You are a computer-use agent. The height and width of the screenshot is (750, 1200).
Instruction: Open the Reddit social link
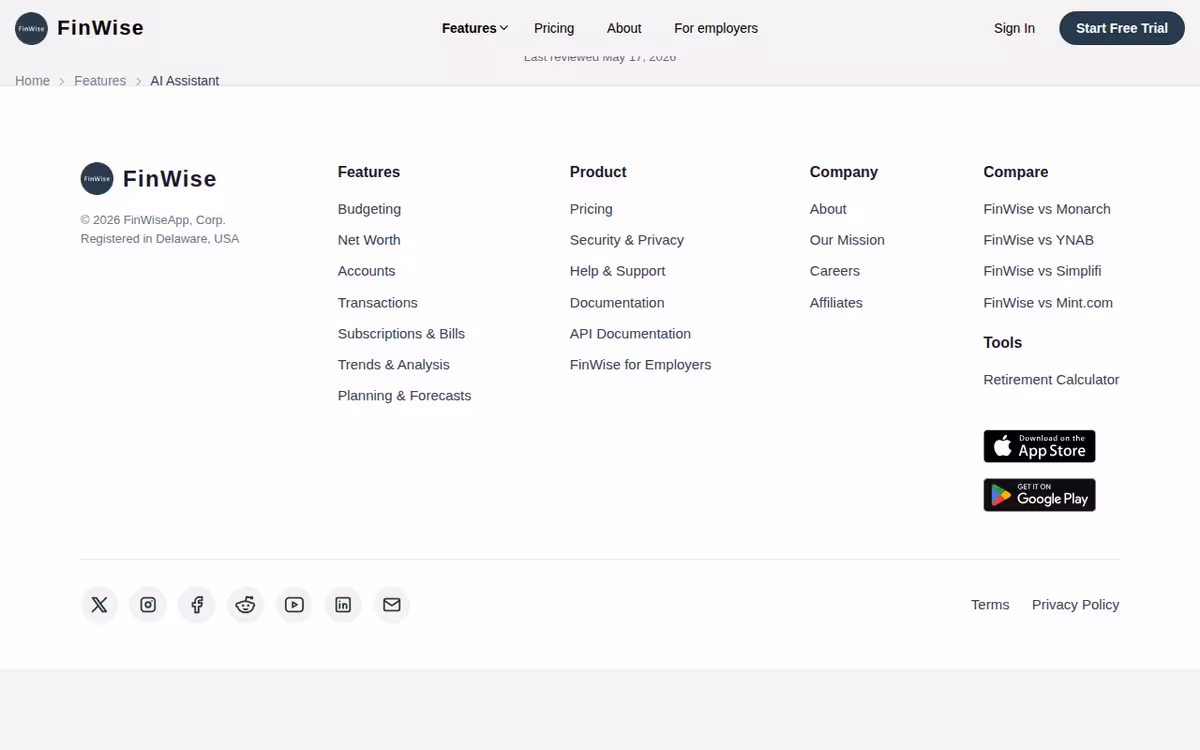[245, 605]
